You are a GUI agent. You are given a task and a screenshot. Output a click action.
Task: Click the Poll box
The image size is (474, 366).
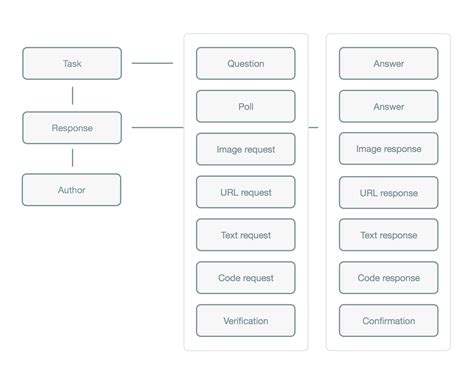click(246, 106)
